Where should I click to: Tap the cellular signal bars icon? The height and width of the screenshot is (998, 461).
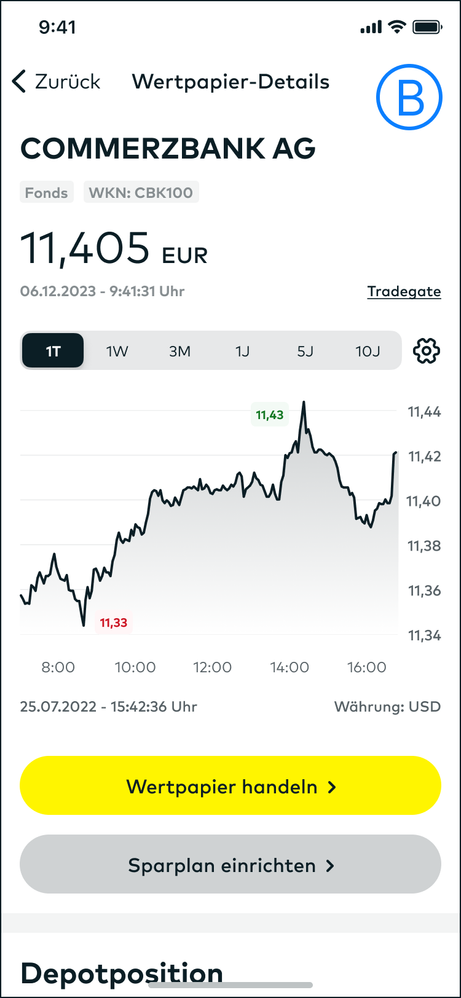click(x=371, y=27)
